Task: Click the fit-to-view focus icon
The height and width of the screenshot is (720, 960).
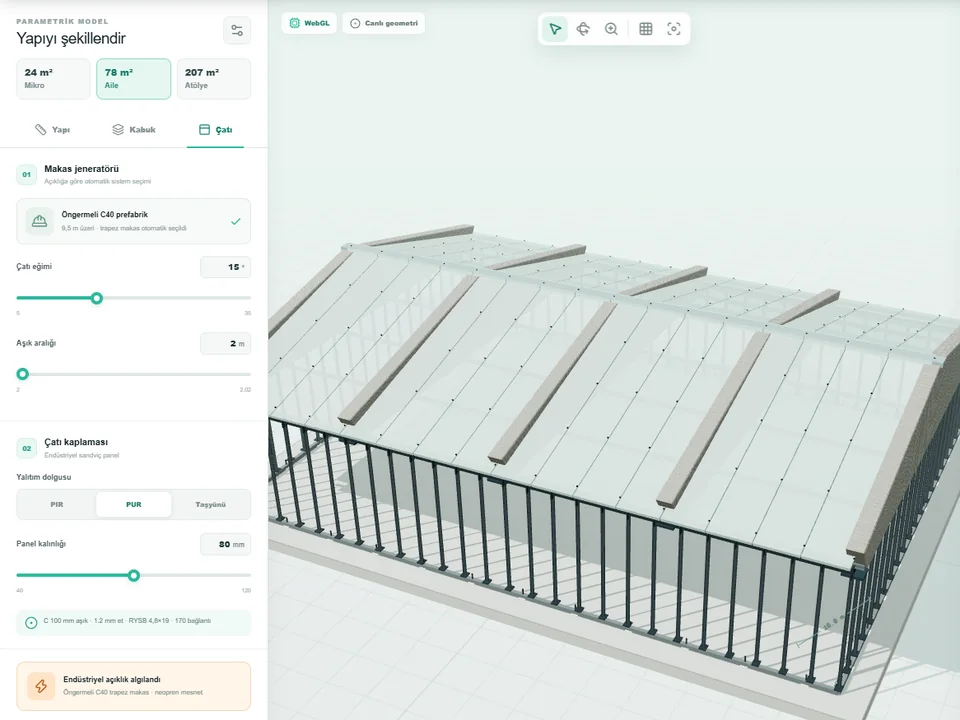Action: click(673, 29)
